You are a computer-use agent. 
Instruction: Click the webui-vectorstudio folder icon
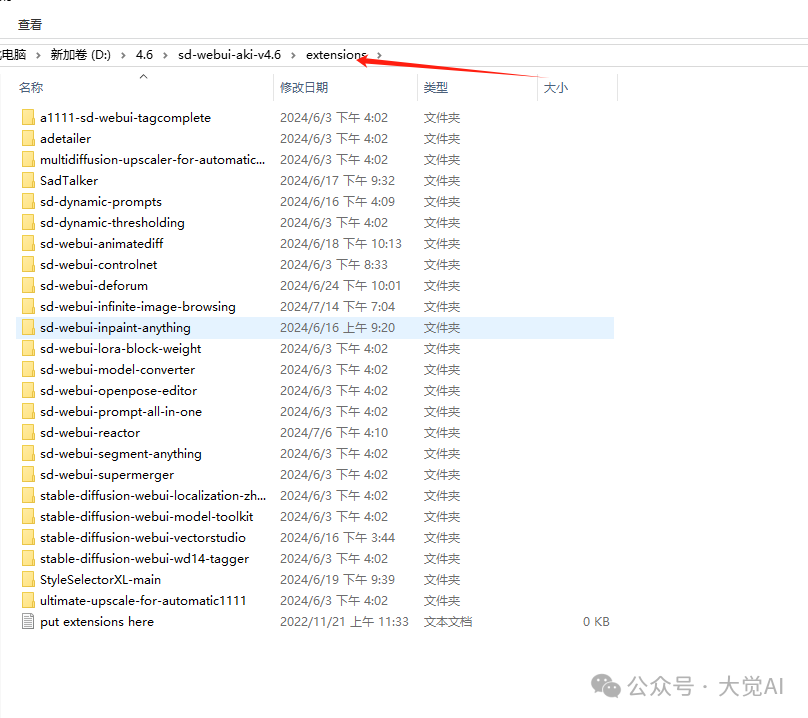[x=28, y=538]
